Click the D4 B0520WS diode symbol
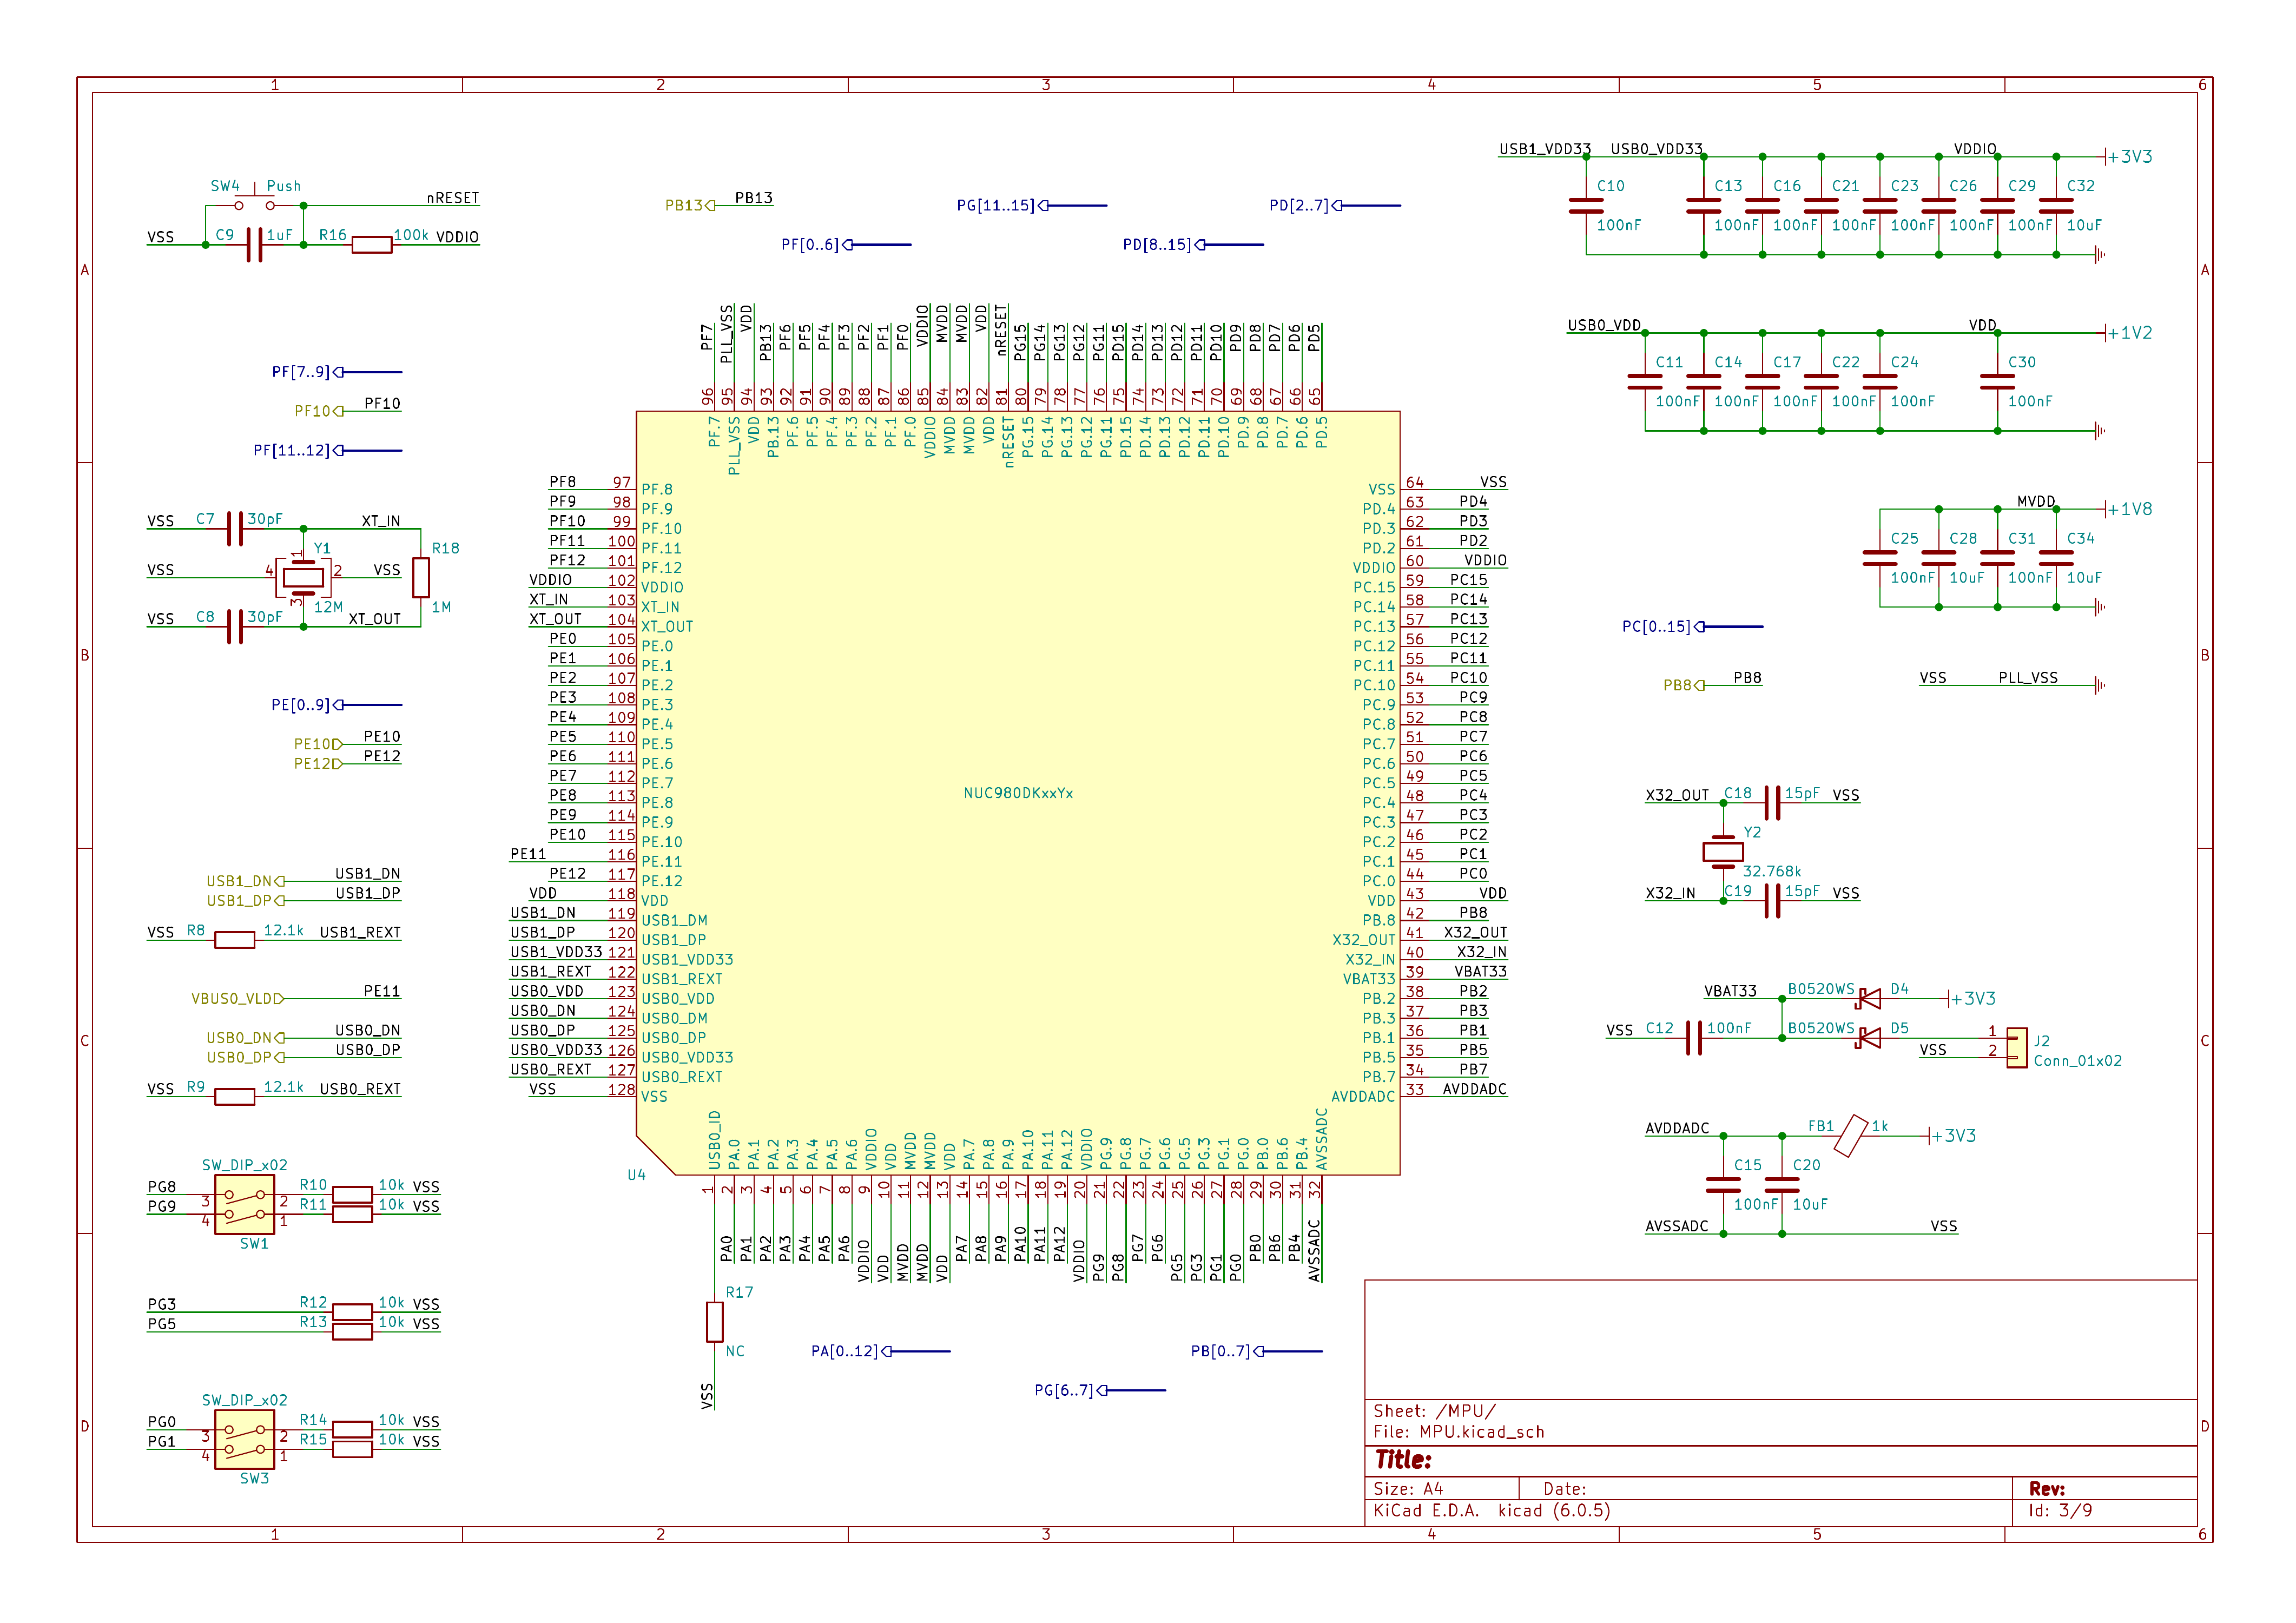Image resolution: width=2296 pixels, height=1623 pixels. pos(1868,998)
